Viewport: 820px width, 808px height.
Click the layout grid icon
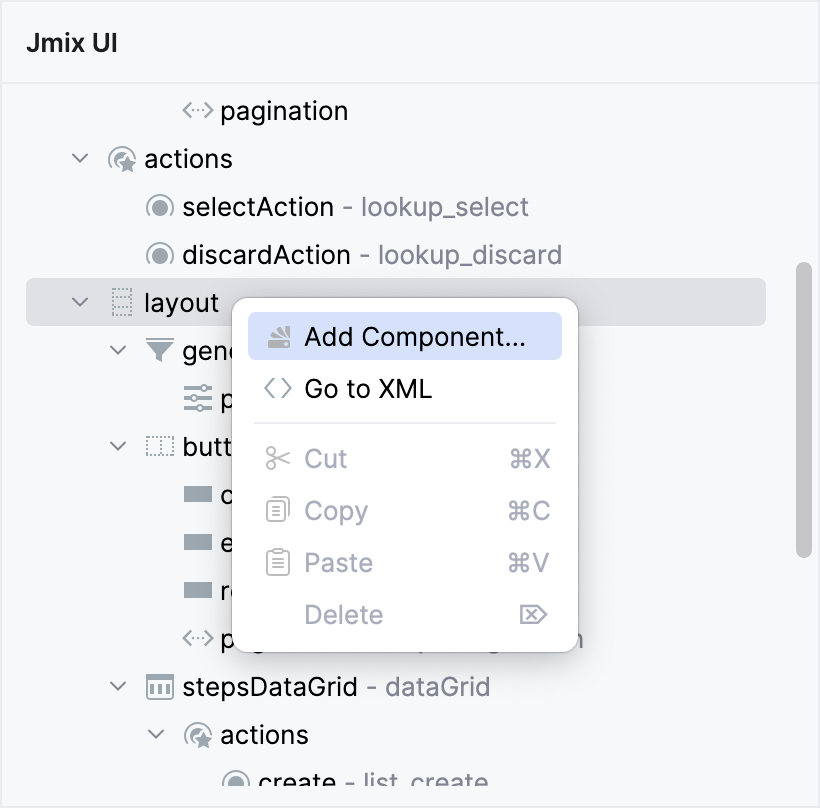tap(119, 302)
